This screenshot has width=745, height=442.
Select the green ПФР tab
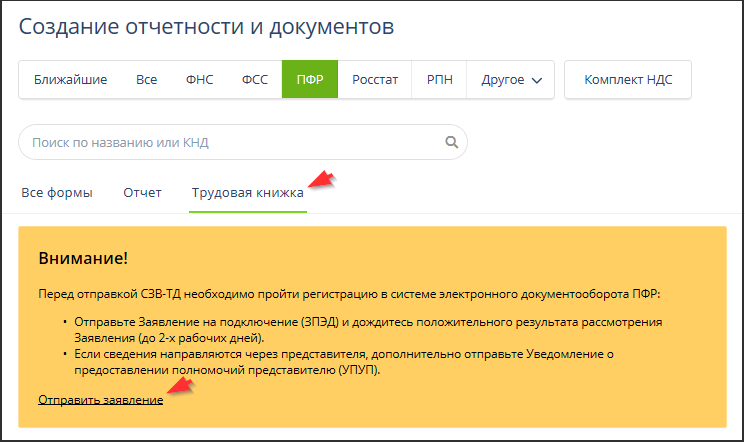click(309, 80)
